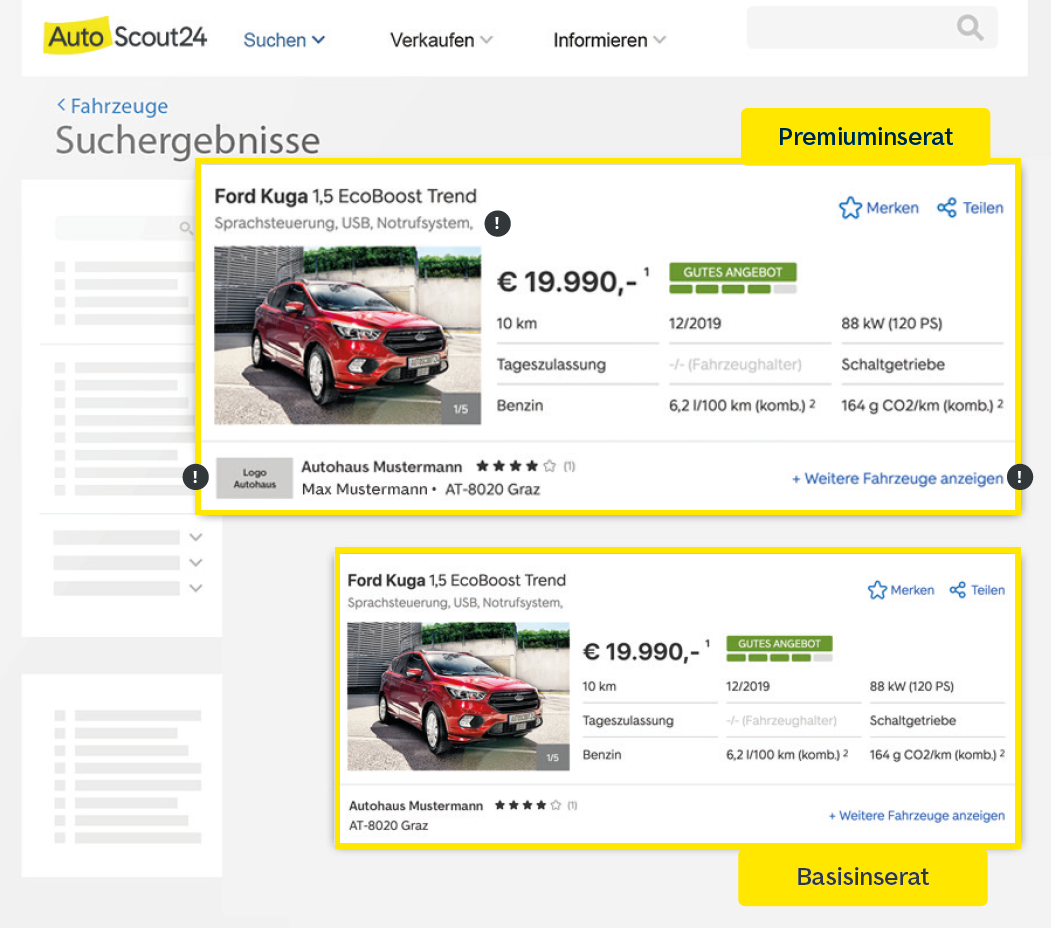Open Autohaus Mustermann in the premium listing
Image resolution: width=1051 pixels, height=928 pixels.
(x=381, y=467)
